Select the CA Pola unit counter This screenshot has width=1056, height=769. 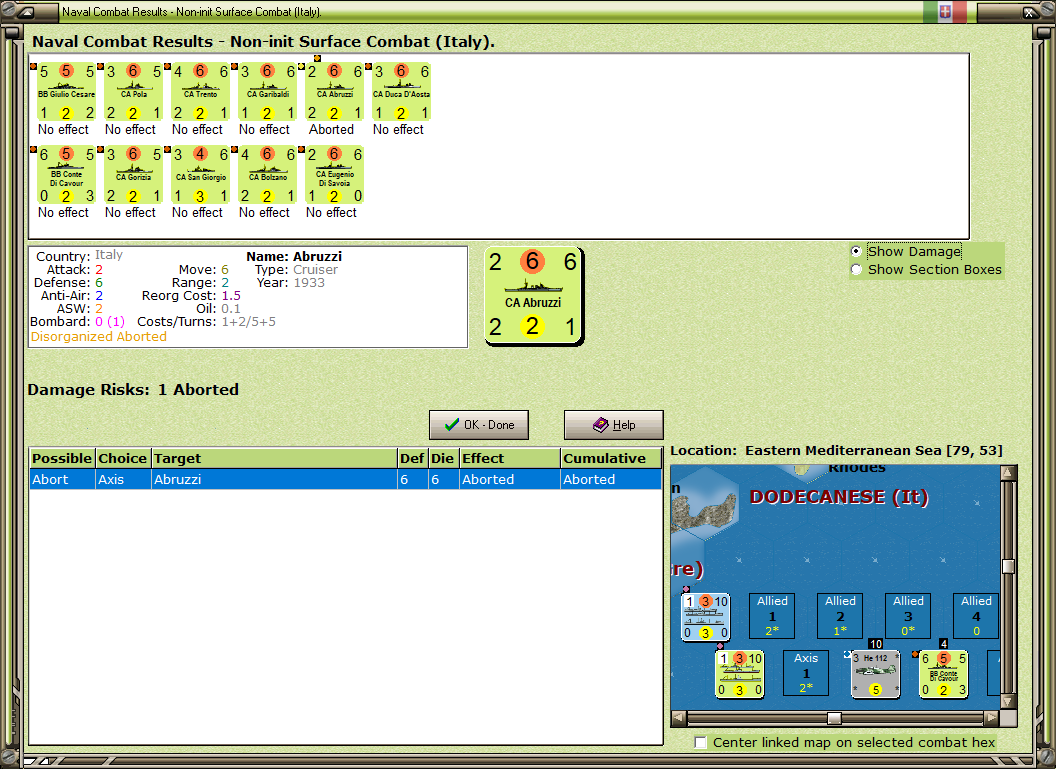pyautogui.click(x=133, y=92)
